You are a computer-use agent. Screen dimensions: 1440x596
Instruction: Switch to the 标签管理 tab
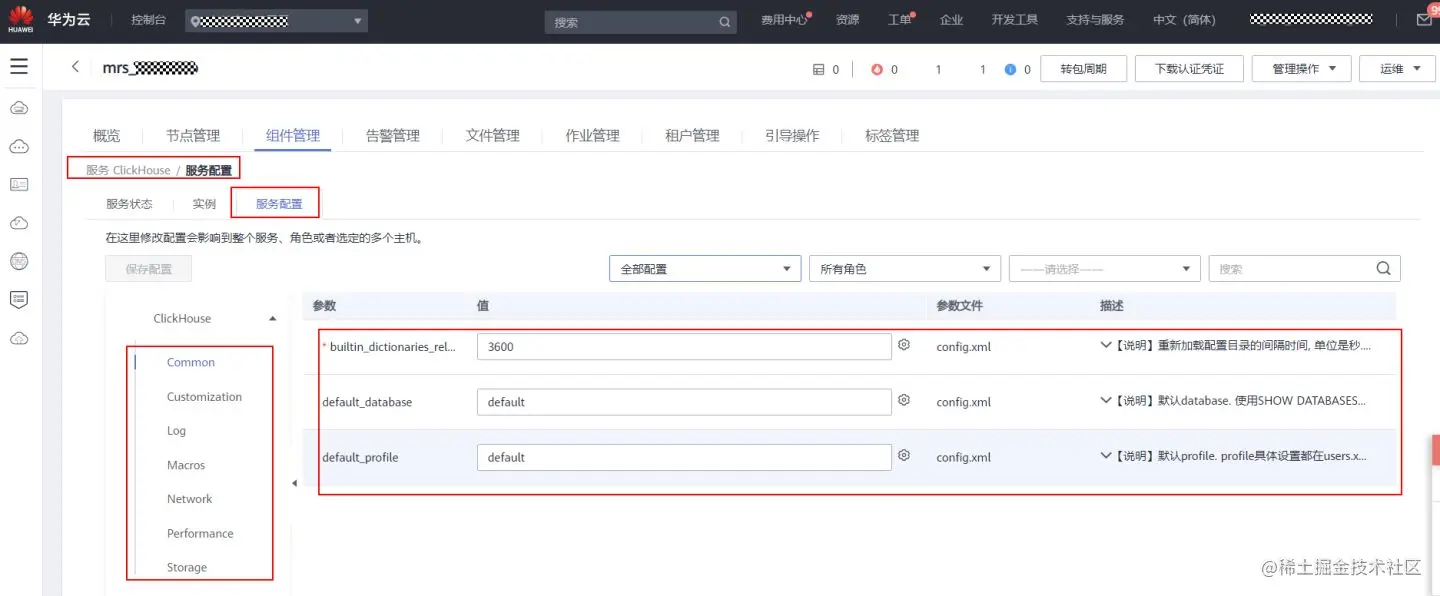pyautogui.click(x=892, y=135)
